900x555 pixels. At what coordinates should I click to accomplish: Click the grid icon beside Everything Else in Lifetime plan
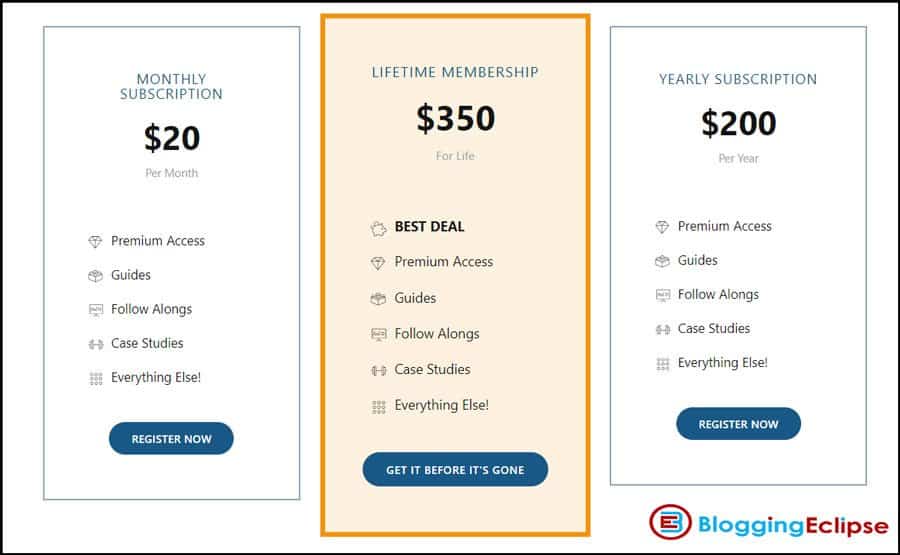point(379,407)
